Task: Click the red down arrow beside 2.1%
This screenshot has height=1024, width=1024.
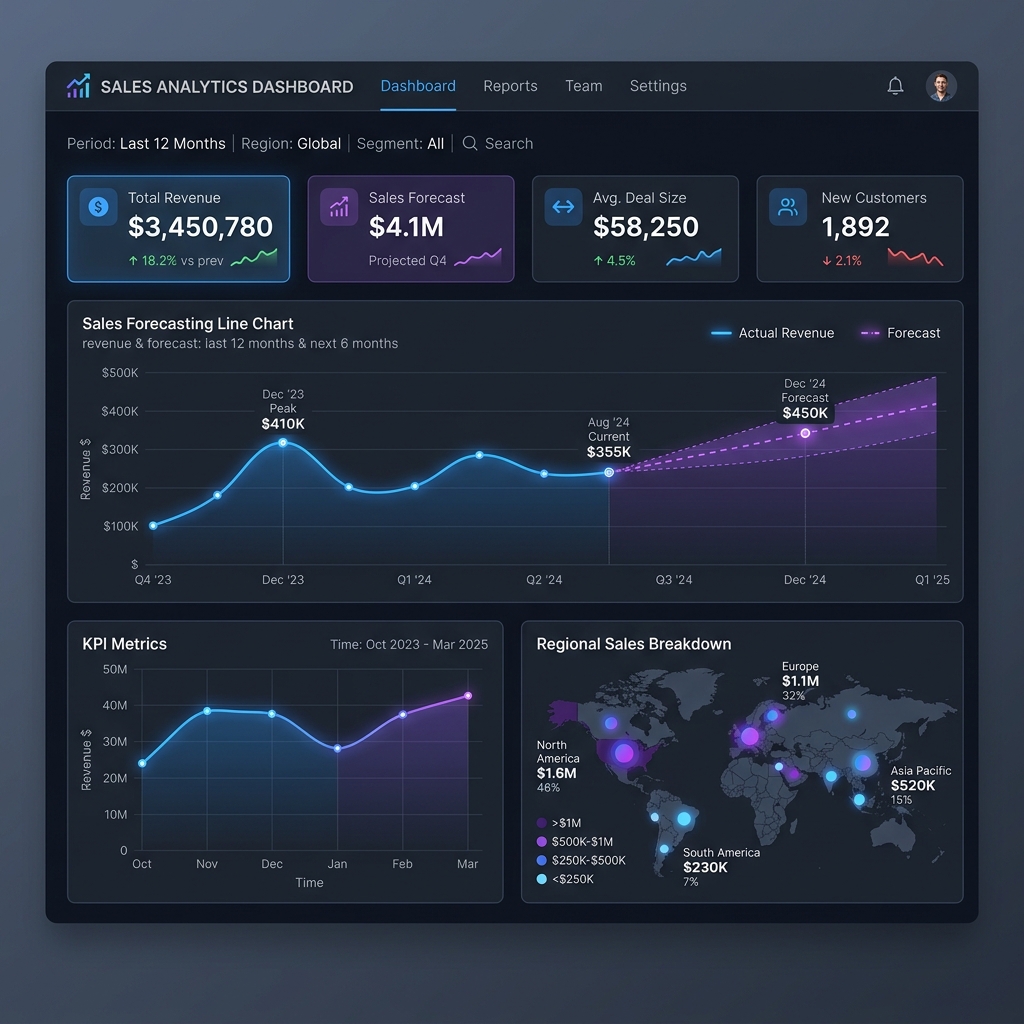Action: pyautogui.click(x=827, y=261)
